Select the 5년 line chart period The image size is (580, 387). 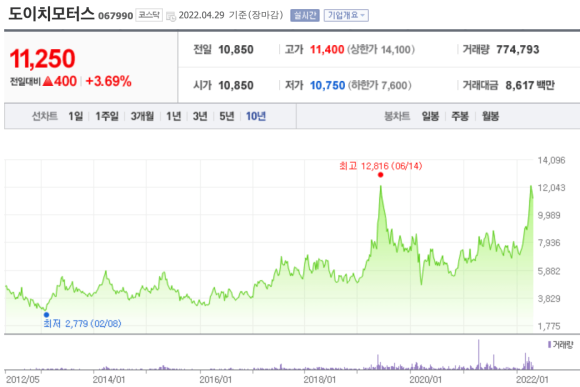227,116
